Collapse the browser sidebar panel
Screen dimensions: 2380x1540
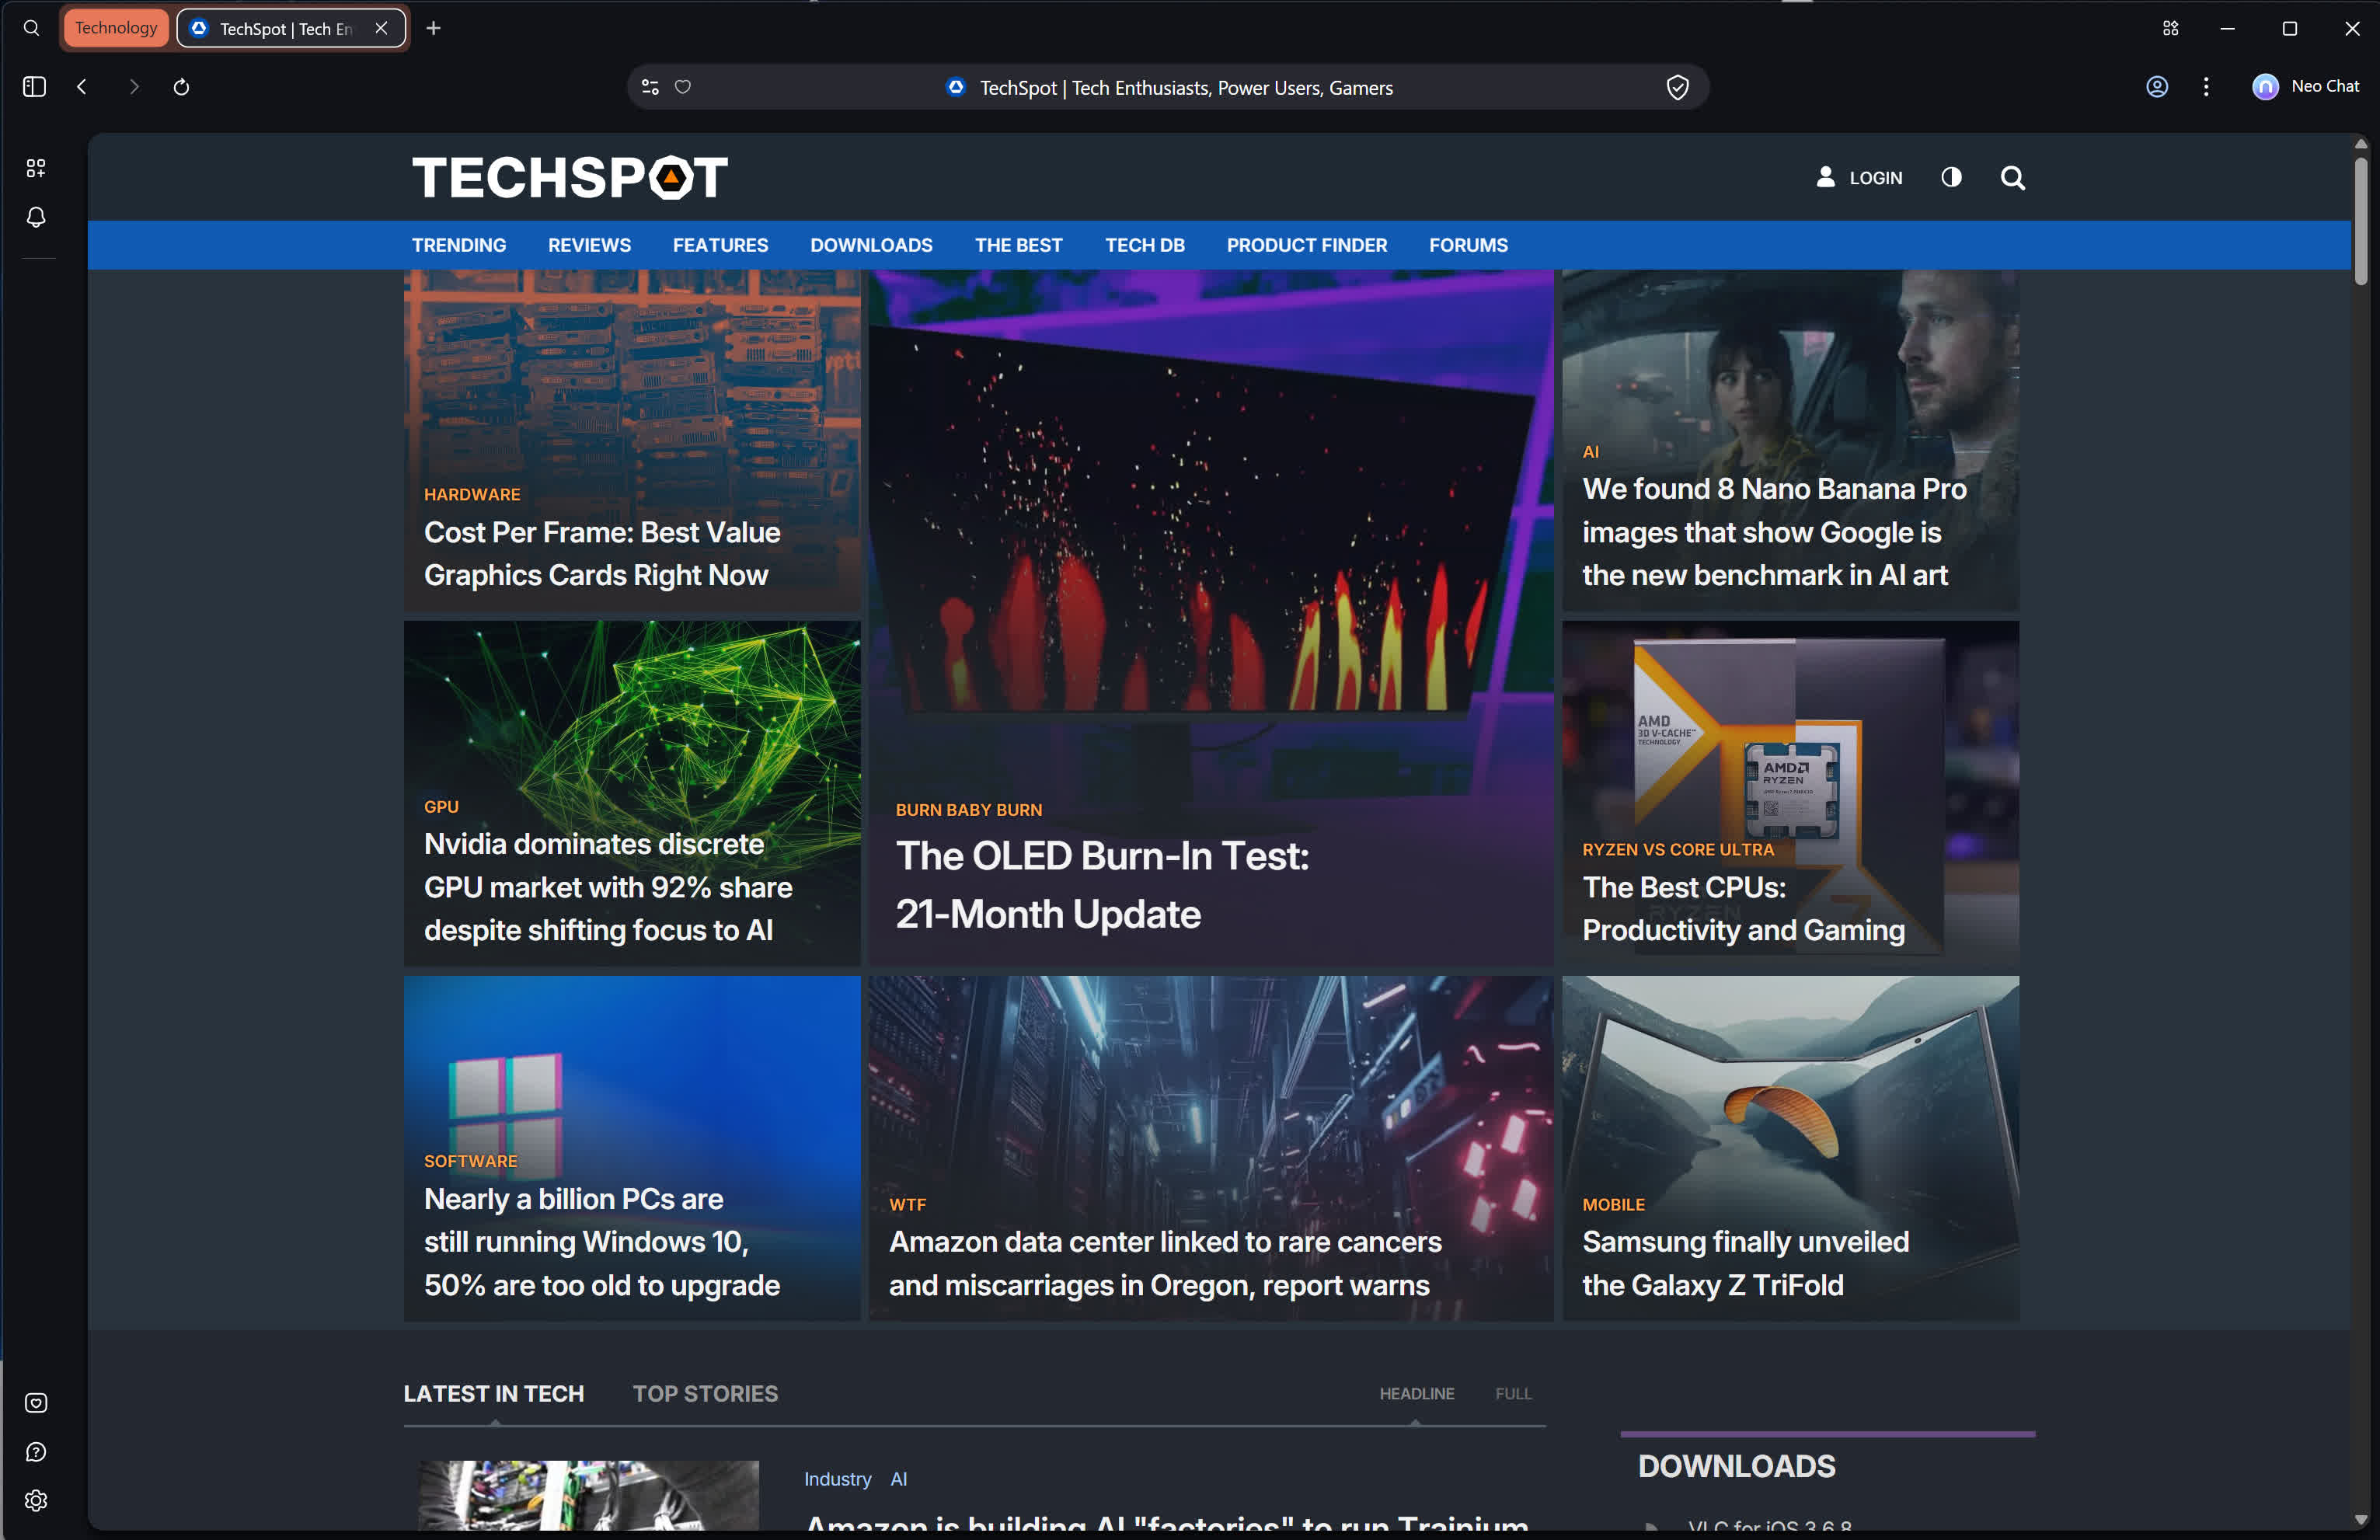[33, 87]
